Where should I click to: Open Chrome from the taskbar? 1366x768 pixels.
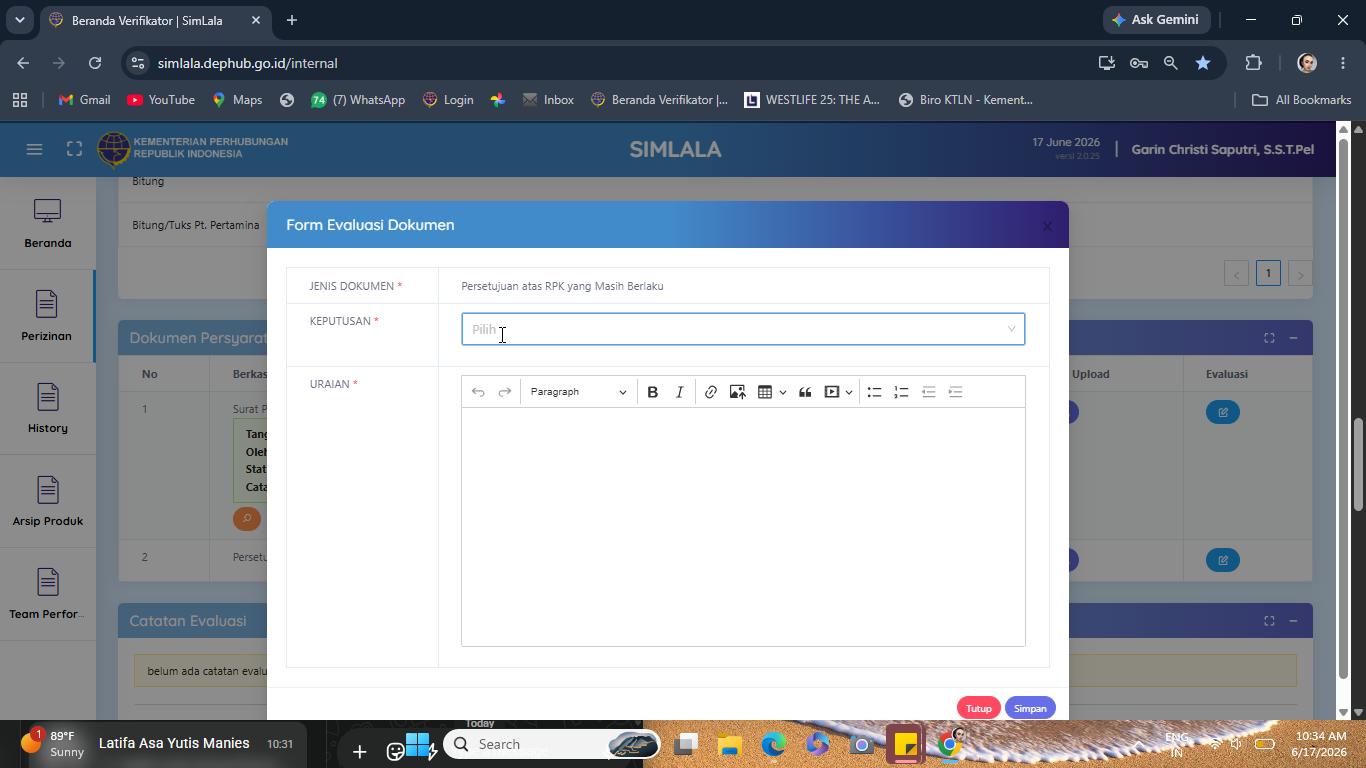pyautogui.click(x=949, y=744)
